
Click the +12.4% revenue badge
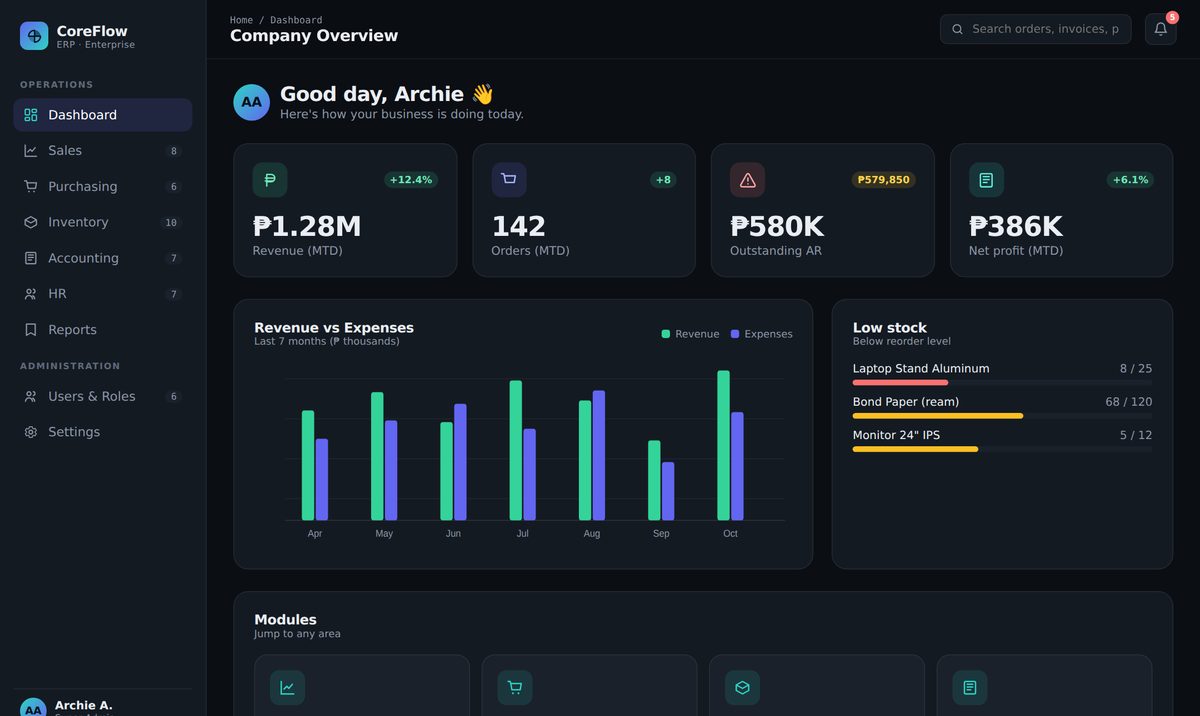[411, 180]
